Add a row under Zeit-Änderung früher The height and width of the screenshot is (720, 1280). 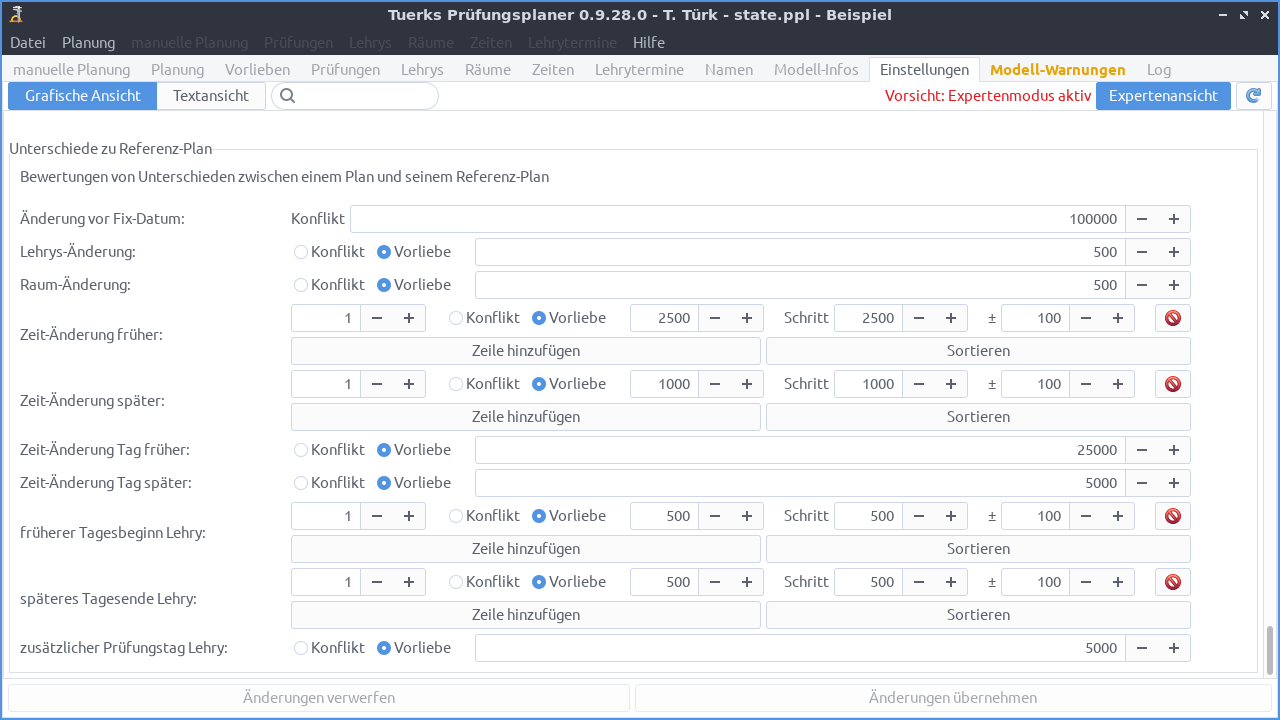525,351
